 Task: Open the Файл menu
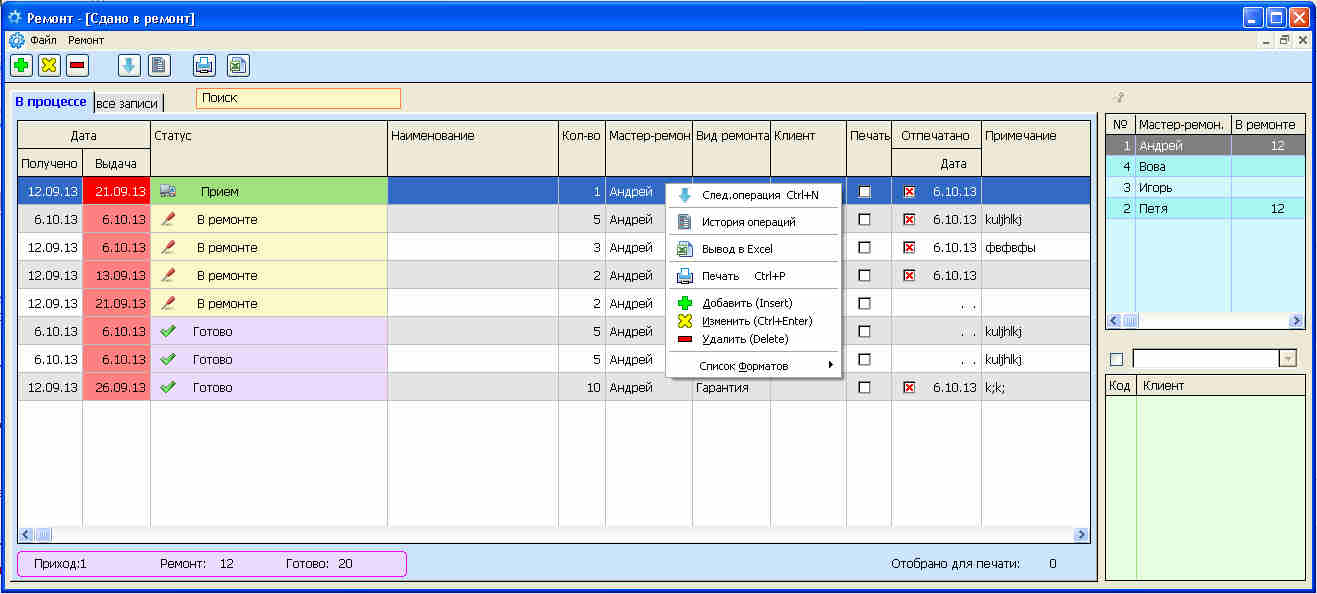pos(43,40)
